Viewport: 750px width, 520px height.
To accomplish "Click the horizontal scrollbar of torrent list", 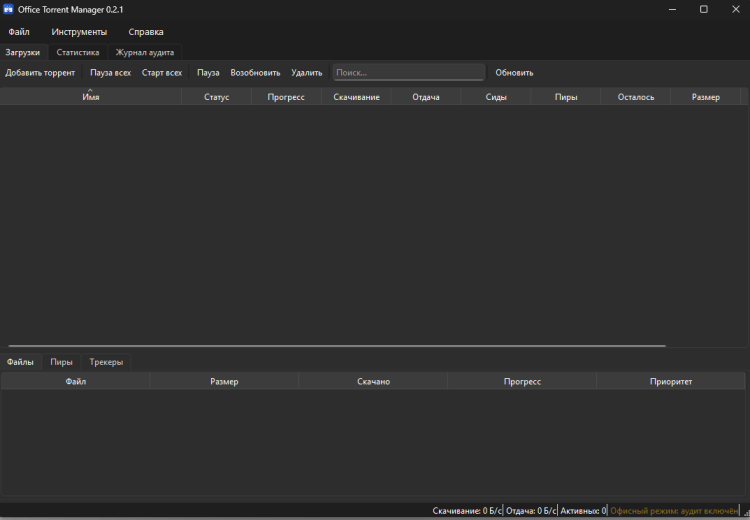I will point(337,345).
